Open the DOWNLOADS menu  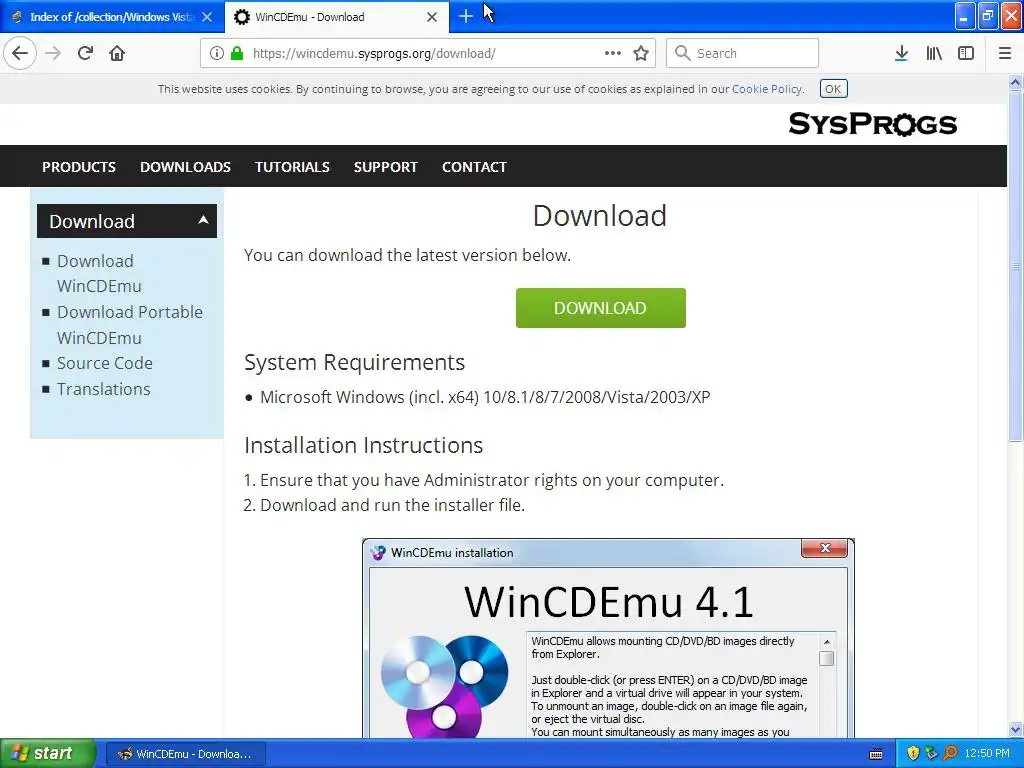[185, 167]
